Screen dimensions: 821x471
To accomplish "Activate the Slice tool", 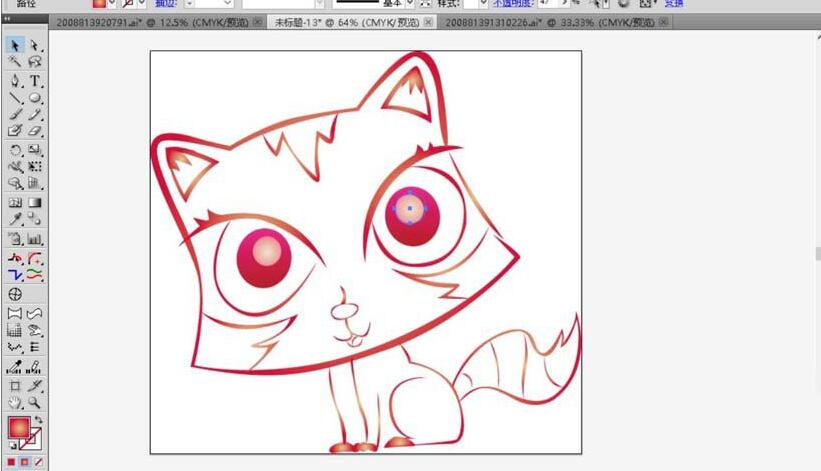I will click(x=35, y=386).
